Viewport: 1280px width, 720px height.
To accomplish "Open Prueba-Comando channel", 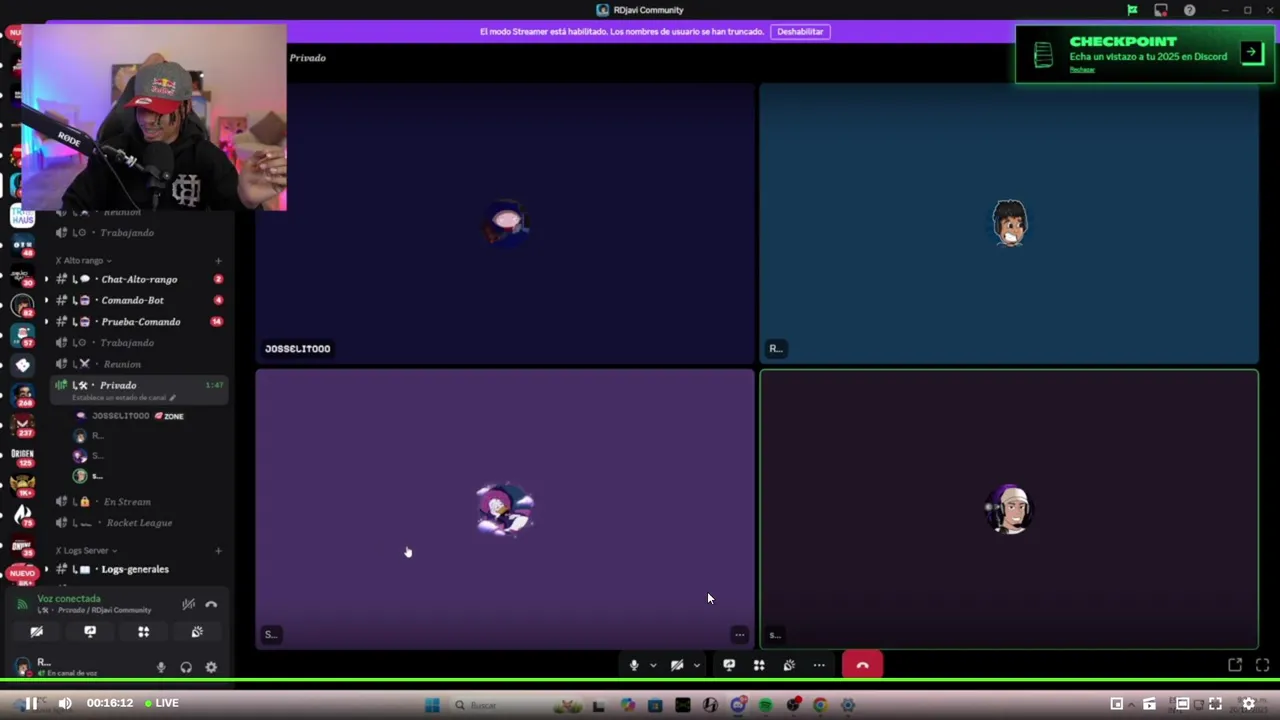I will [x=141, y=322].
